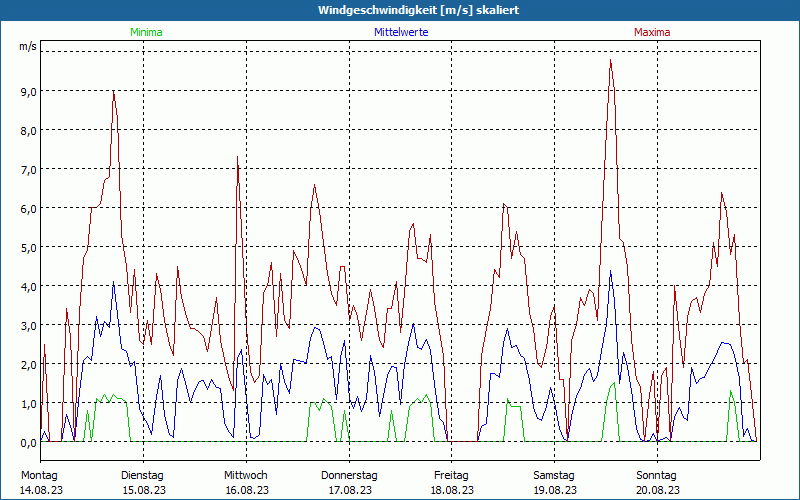Viewport: 800px width, 500px height.
Task: Click the highest blue peak on Samstag
Action: pyautogui.click(x=610, y=271)
